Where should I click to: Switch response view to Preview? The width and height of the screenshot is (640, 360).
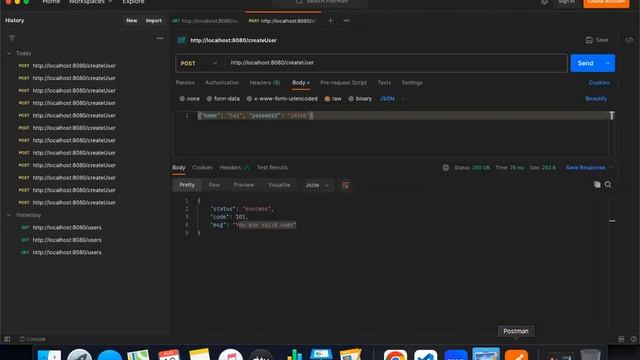(244, 185)
